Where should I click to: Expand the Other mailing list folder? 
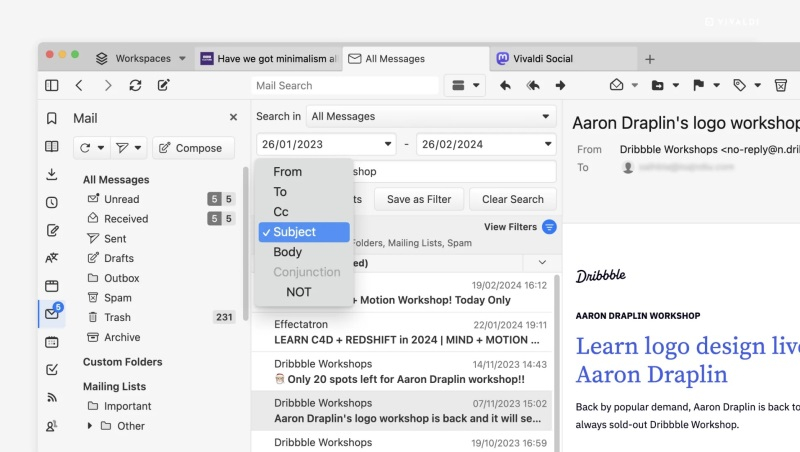[x=91, y=426]
